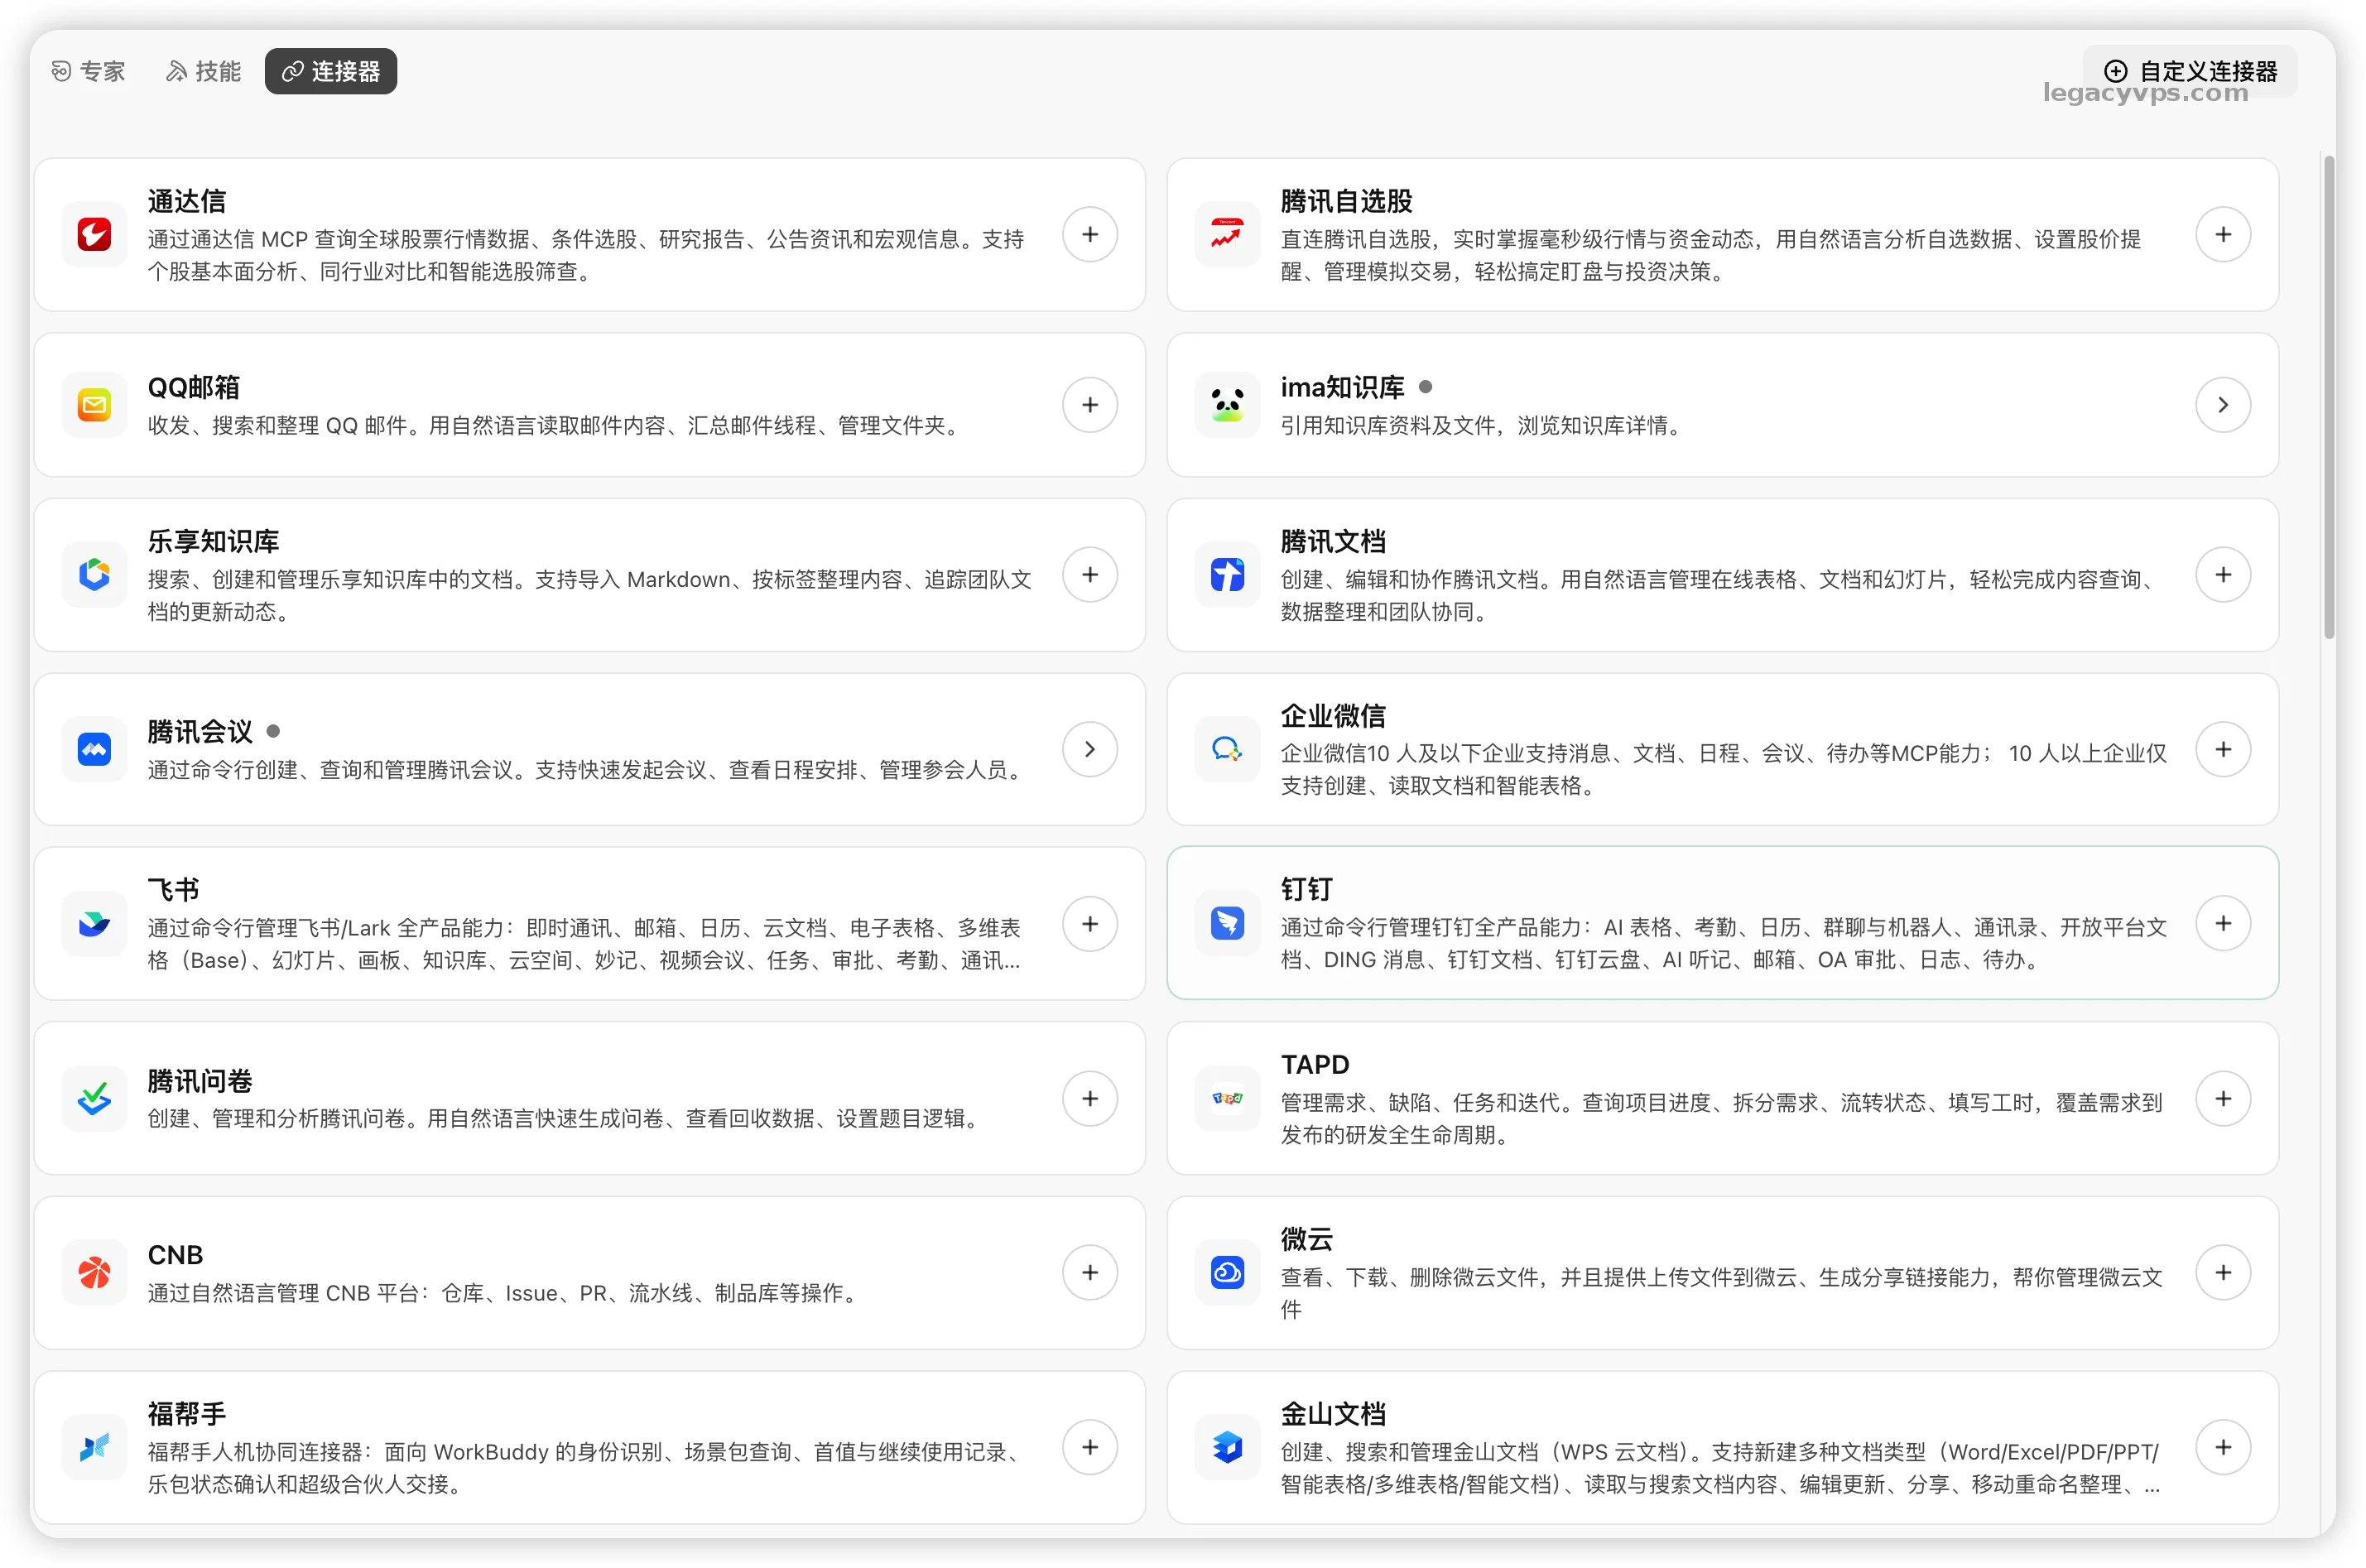Viewport: 2366px width, 1568px height.
Task: Click the TAPD title text
Action: click(1315, 1064)
